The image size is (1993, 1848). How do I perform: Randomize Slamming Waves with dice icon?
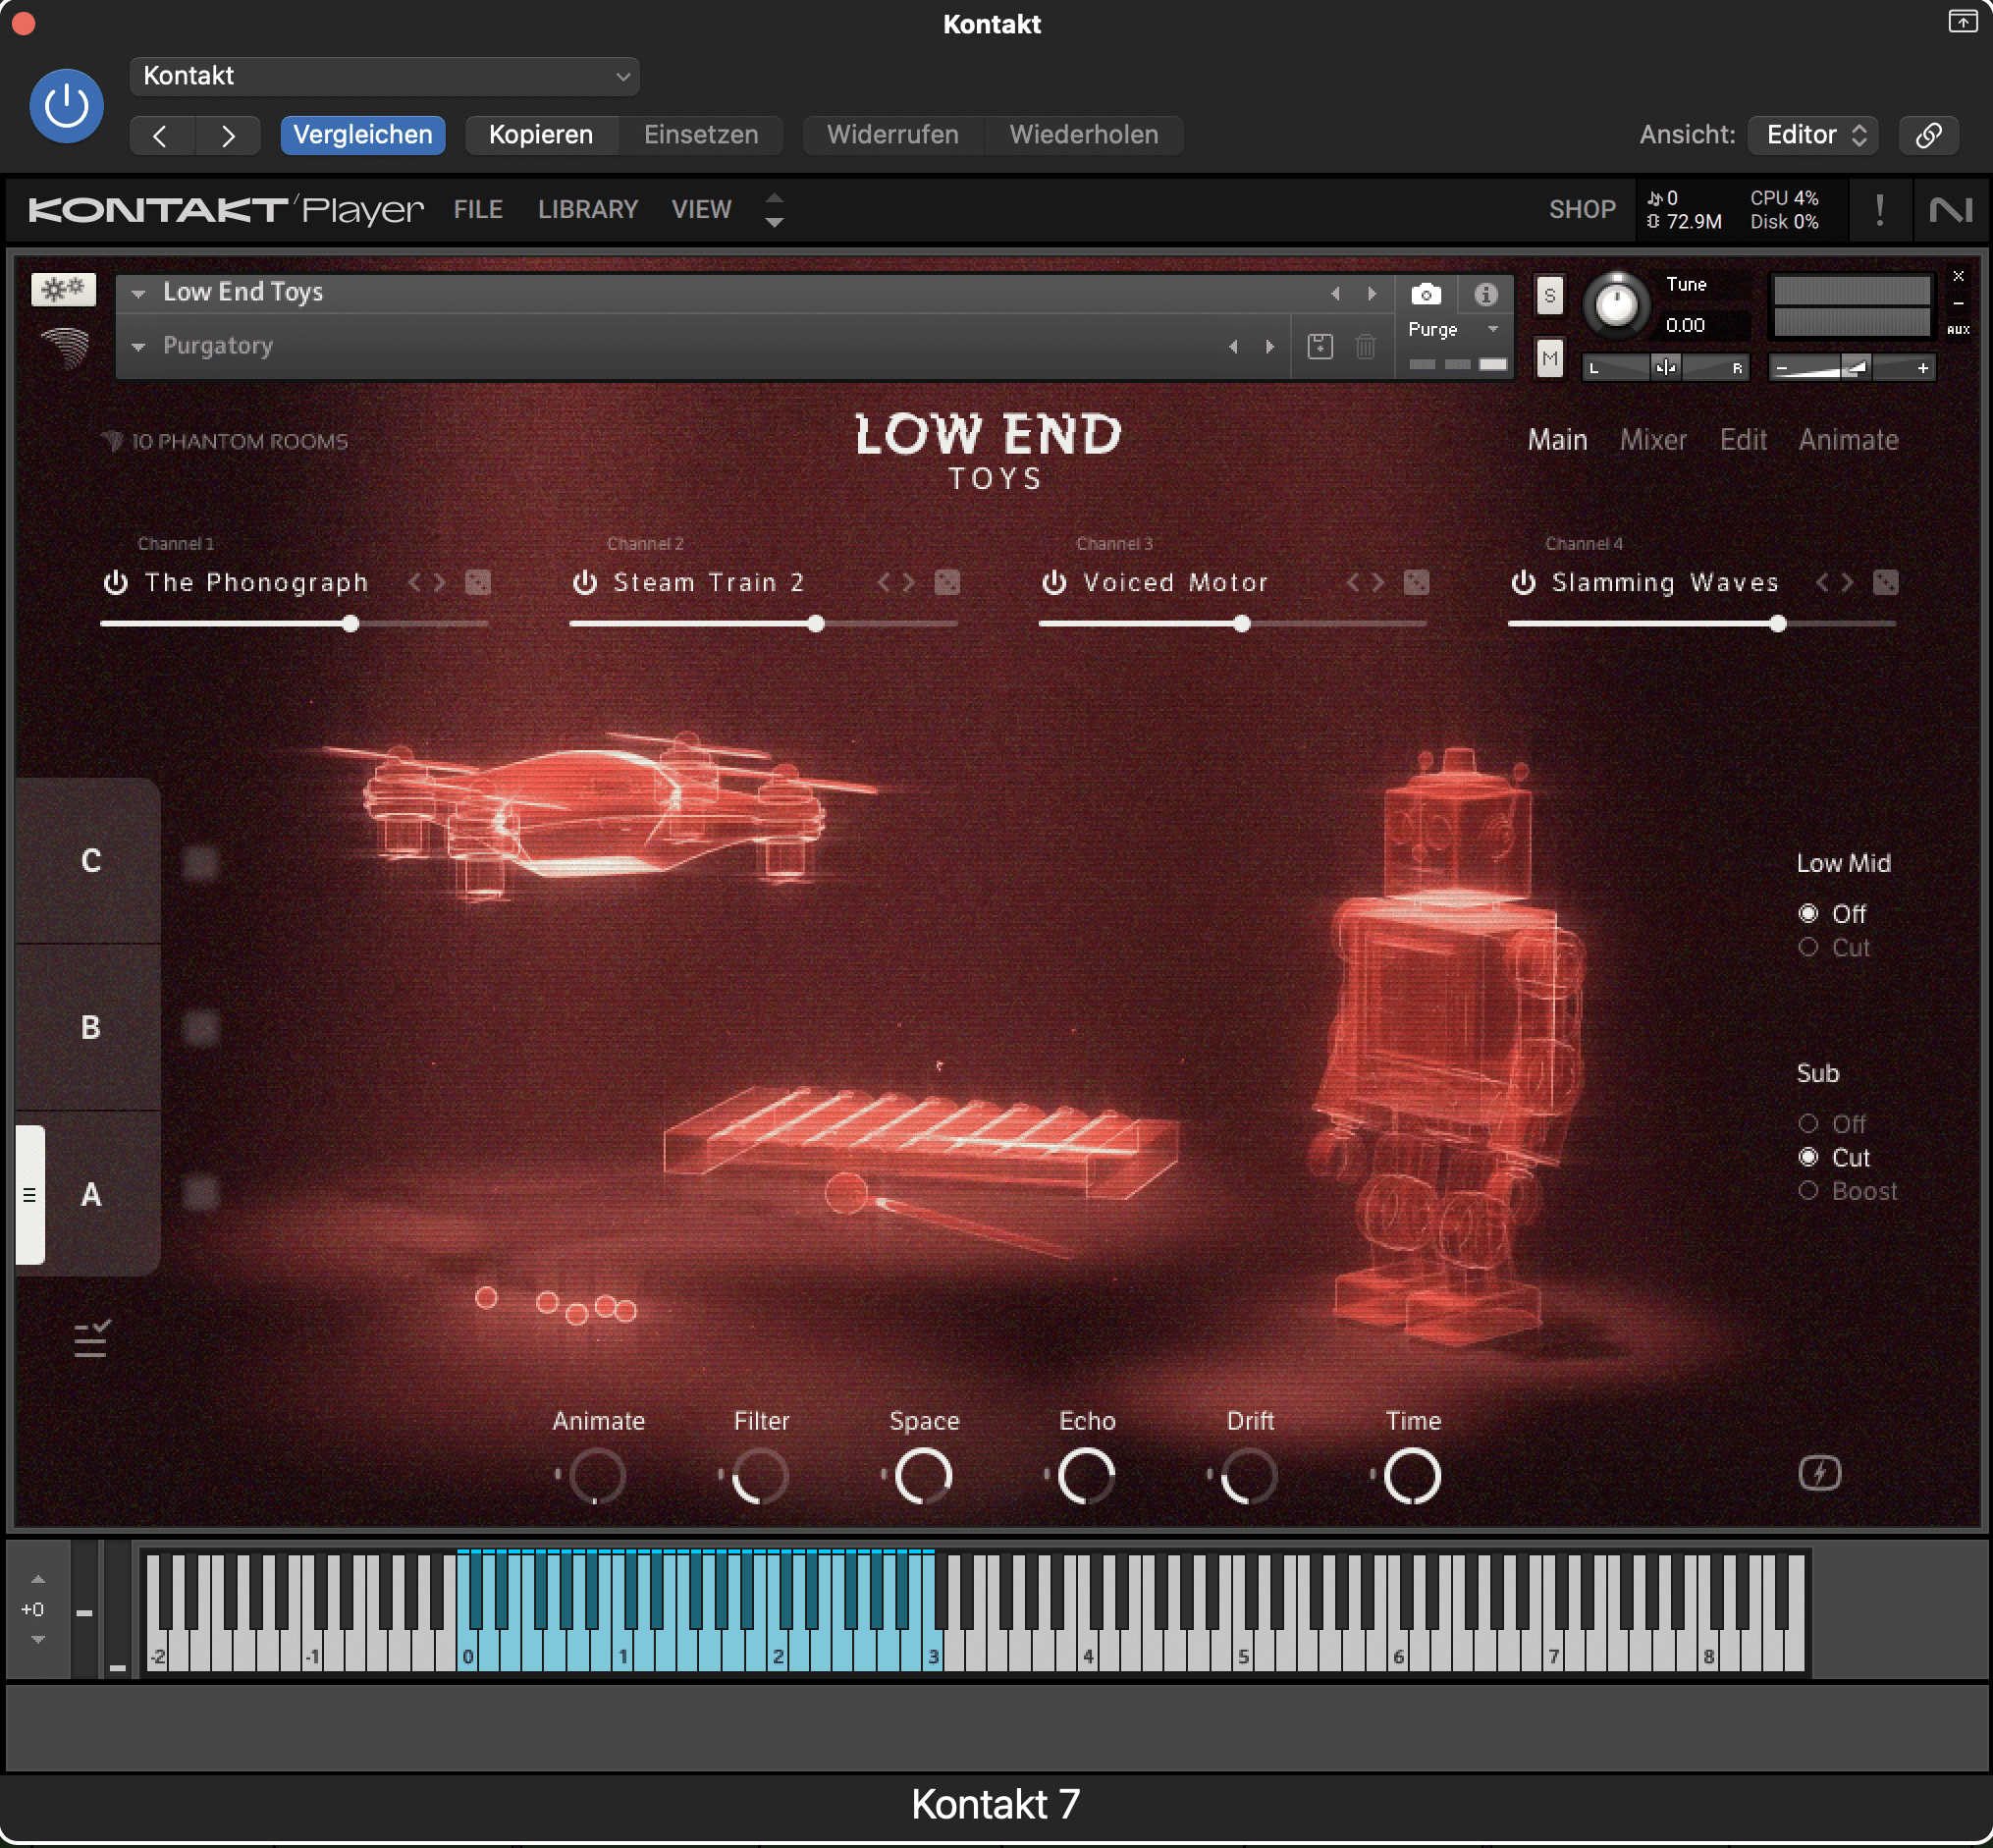coord(1885,582)
